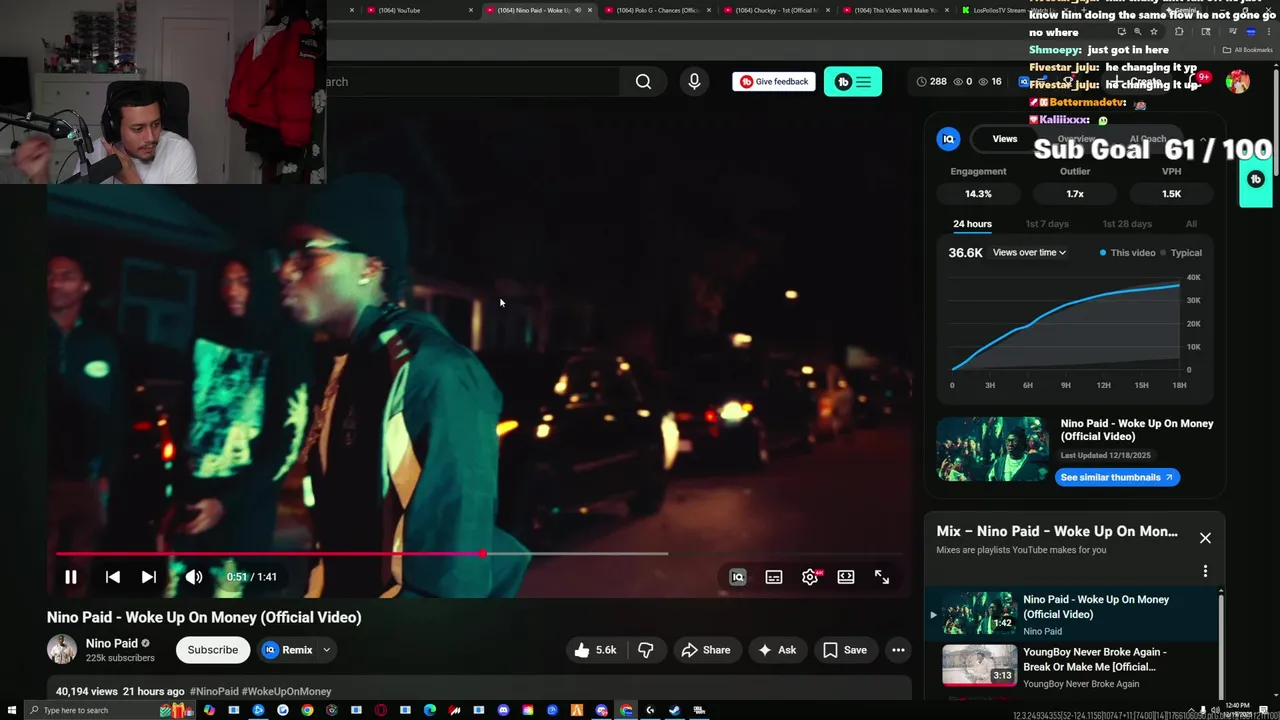1280x720 pixels.
Task: Open Discord from the taskbar
Action: [x=503, y=711]
